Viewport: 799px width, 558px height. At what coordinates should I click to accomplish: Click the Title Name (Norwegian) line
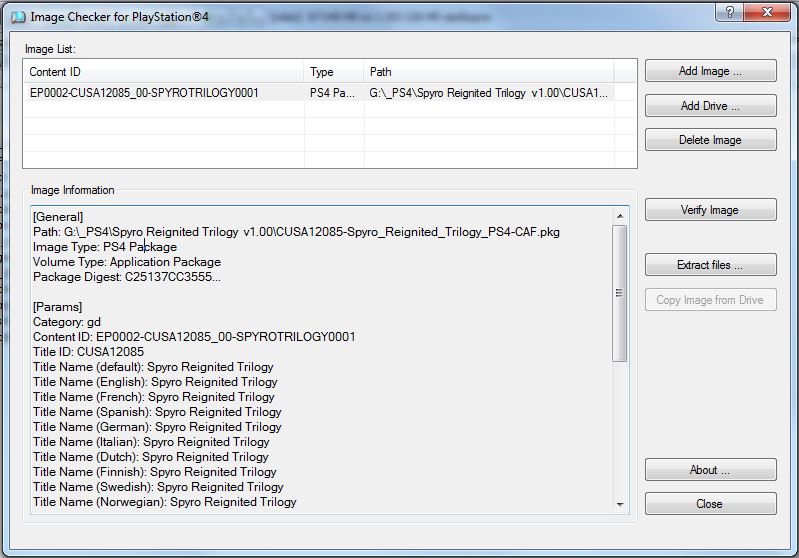(165, 502)
